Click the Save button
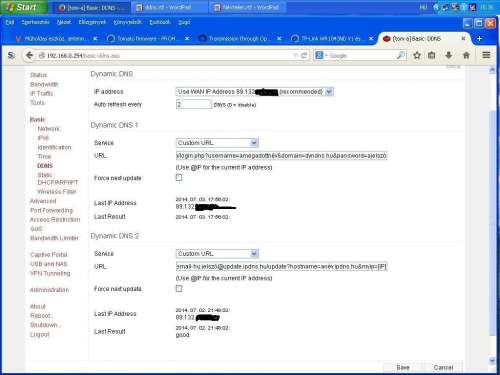Image resolution: width=500 pixels, height=375 pixels. click(x=403, y=367)
